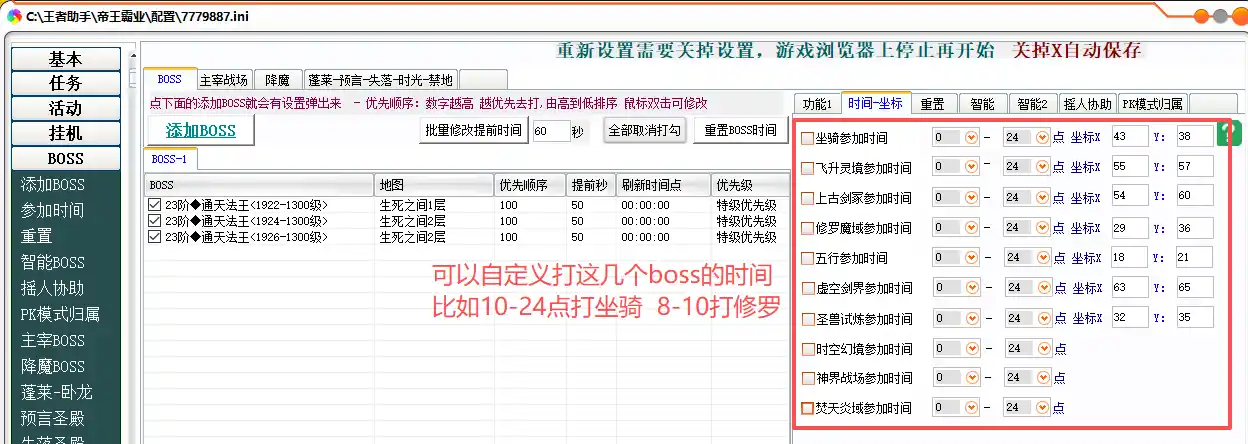1248x444 pixels.
Task: Select 主宰BOSS in the sidebar
Action: click(x=52, y=341)
